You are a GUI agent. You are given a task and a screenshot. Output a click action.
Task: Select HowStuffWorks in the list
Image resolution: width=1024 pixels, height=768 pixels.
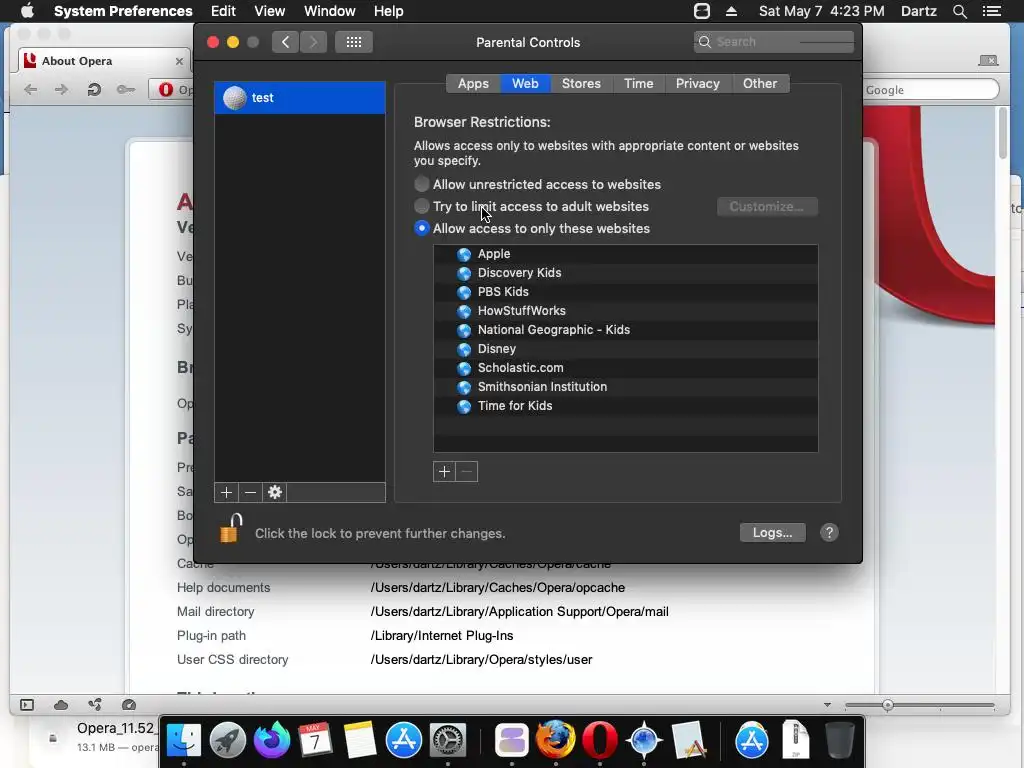click(626, 311)
